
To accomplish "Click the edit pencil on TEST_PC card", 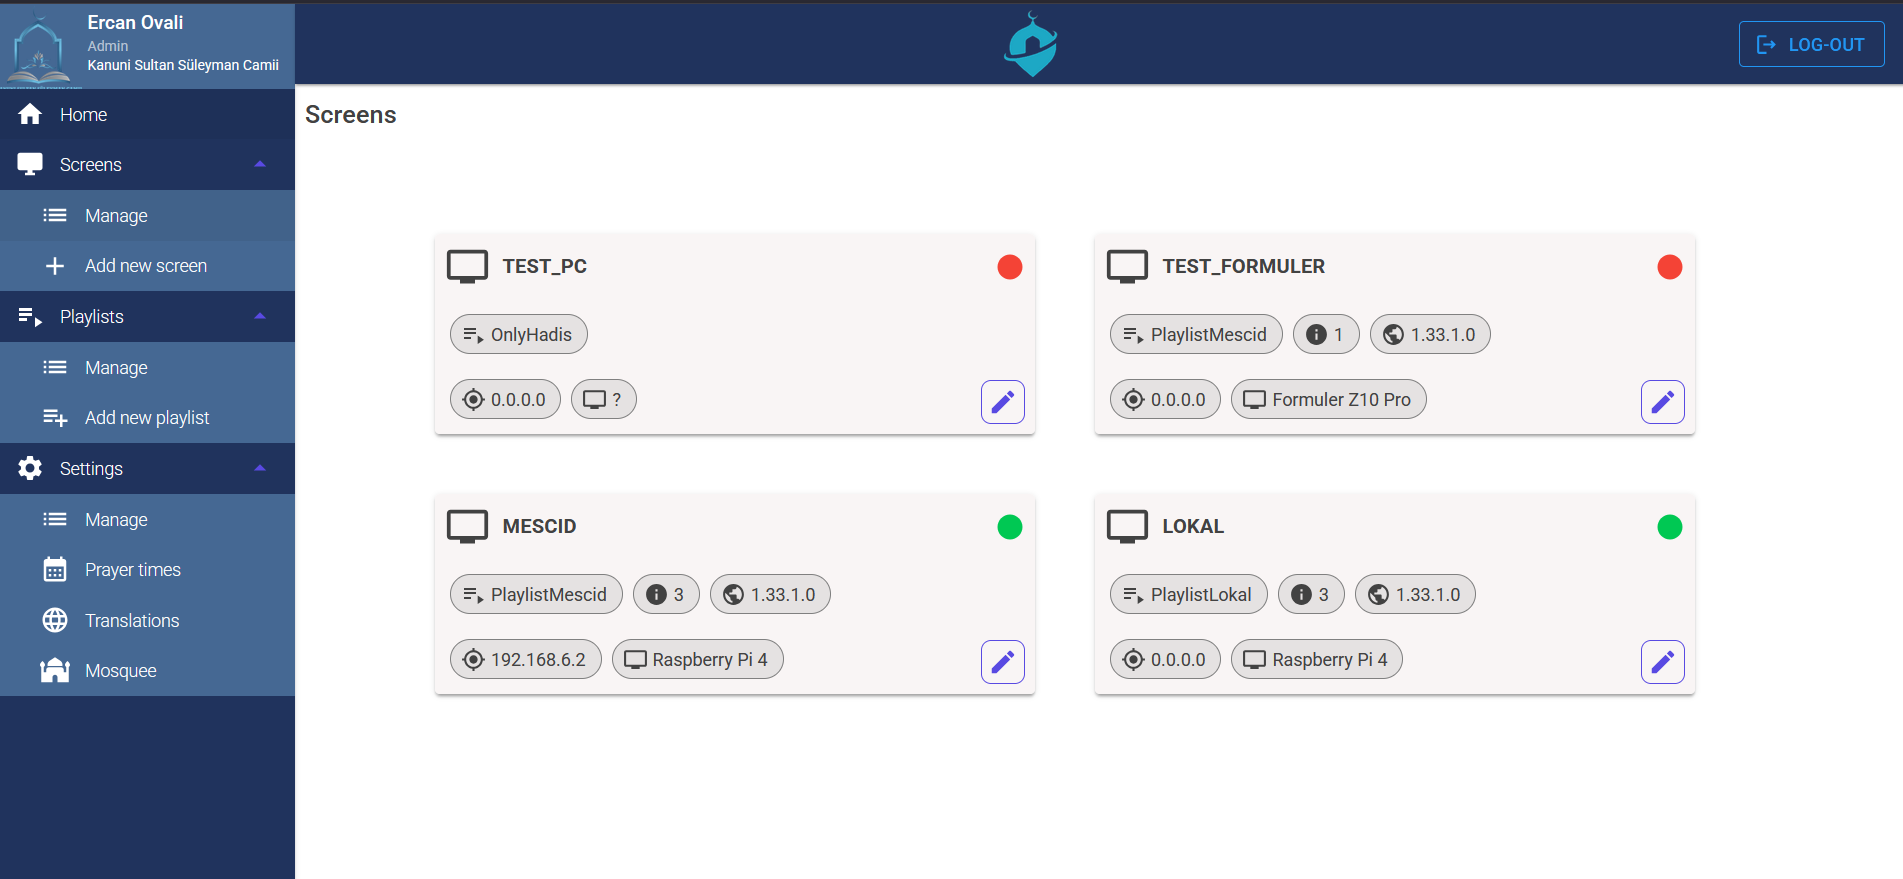I will click(1002, 402).
